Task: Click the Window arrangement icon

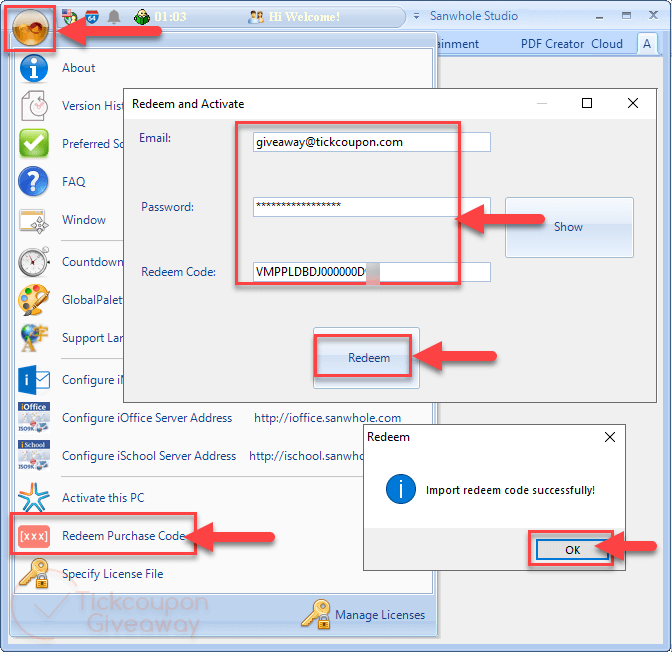Action: point(34,221)
